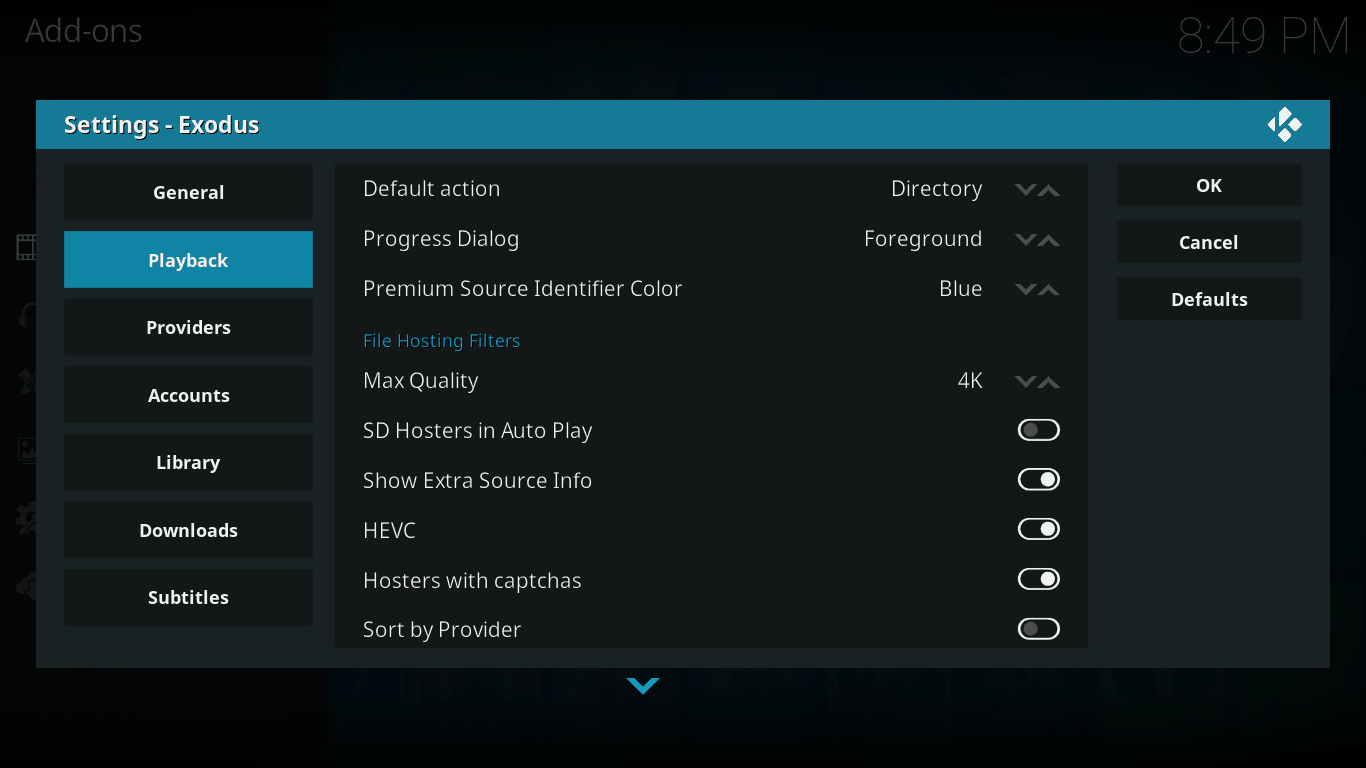Click the Settings - Exodus dialog title
Viewport: 1366px width, 768px height.
161,125
